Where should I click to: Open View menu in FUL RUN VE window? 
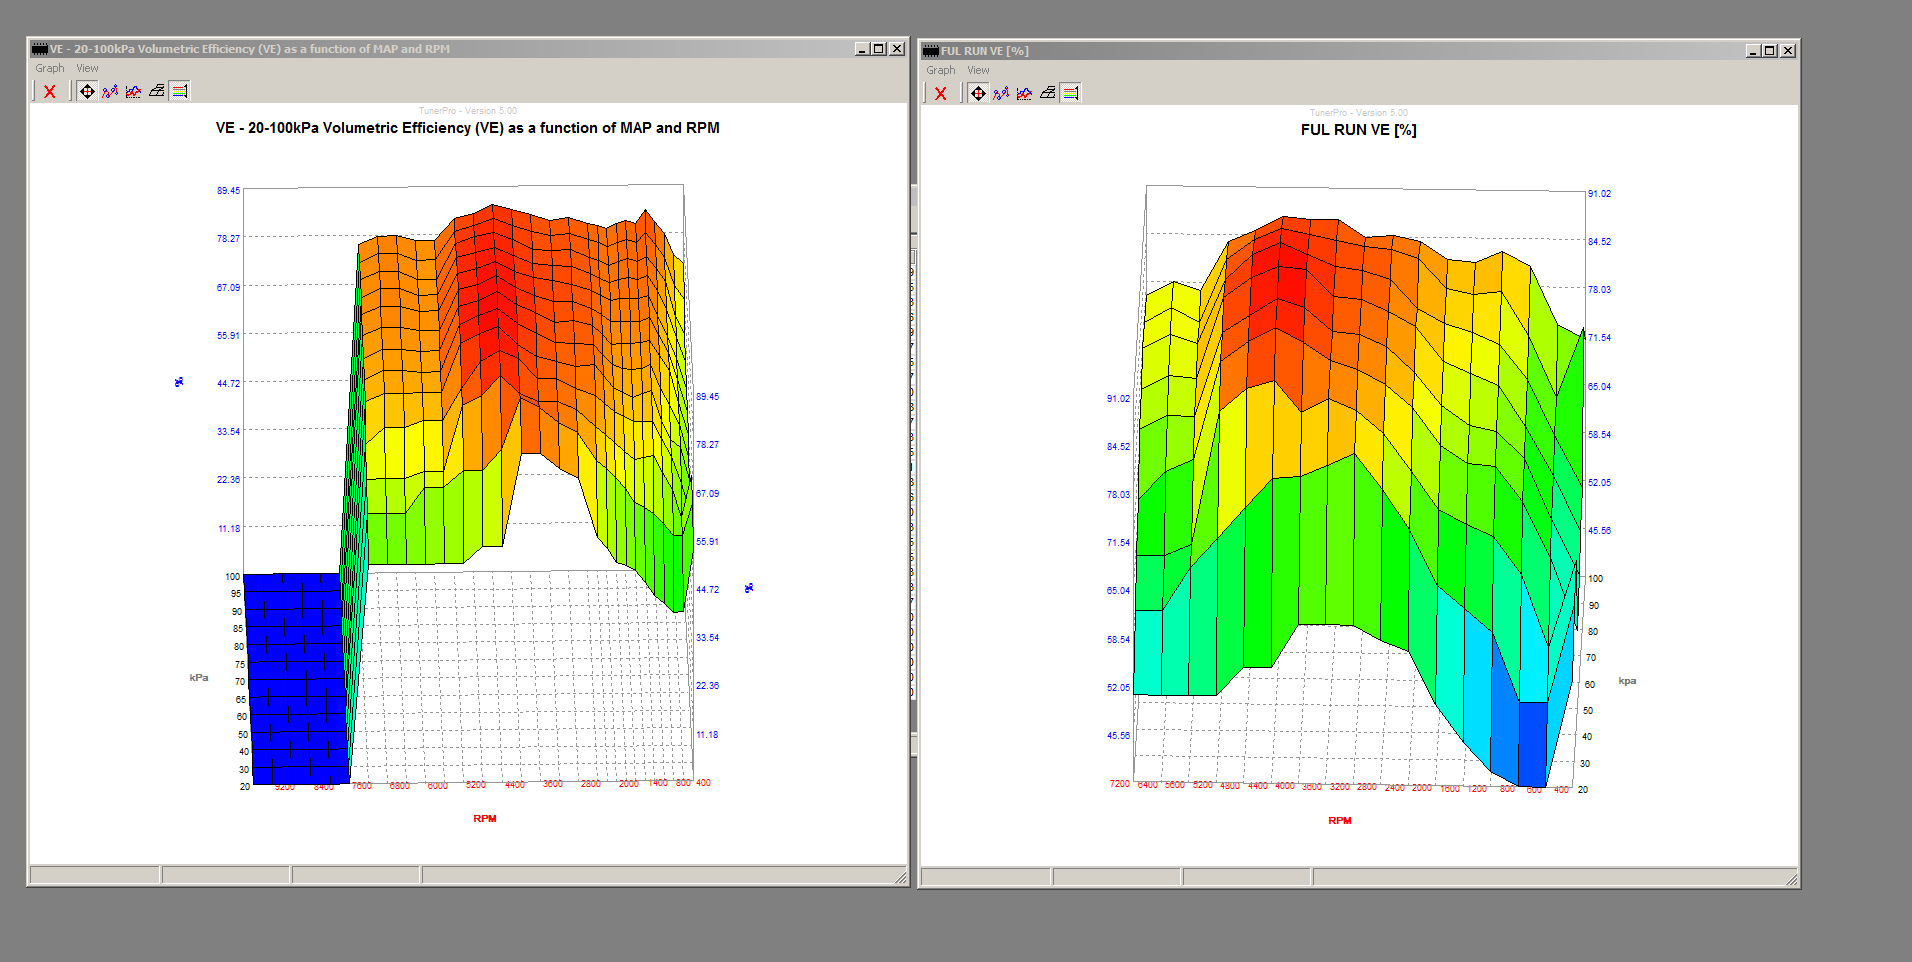[979, 70]
